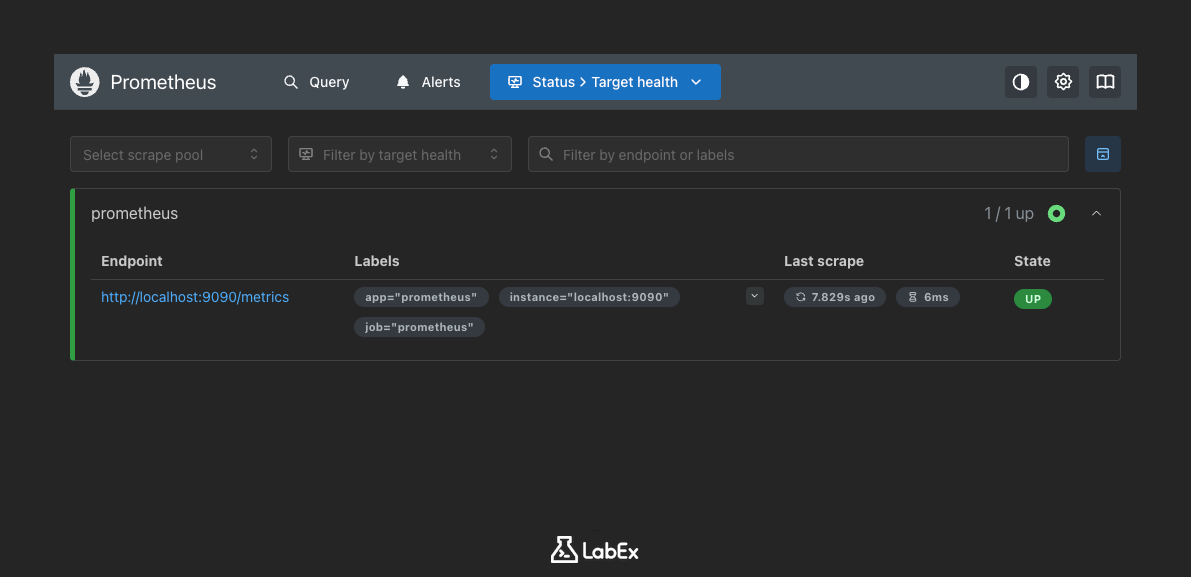Open Prometheus settings via gear icon

click(x=1062, y=81)
